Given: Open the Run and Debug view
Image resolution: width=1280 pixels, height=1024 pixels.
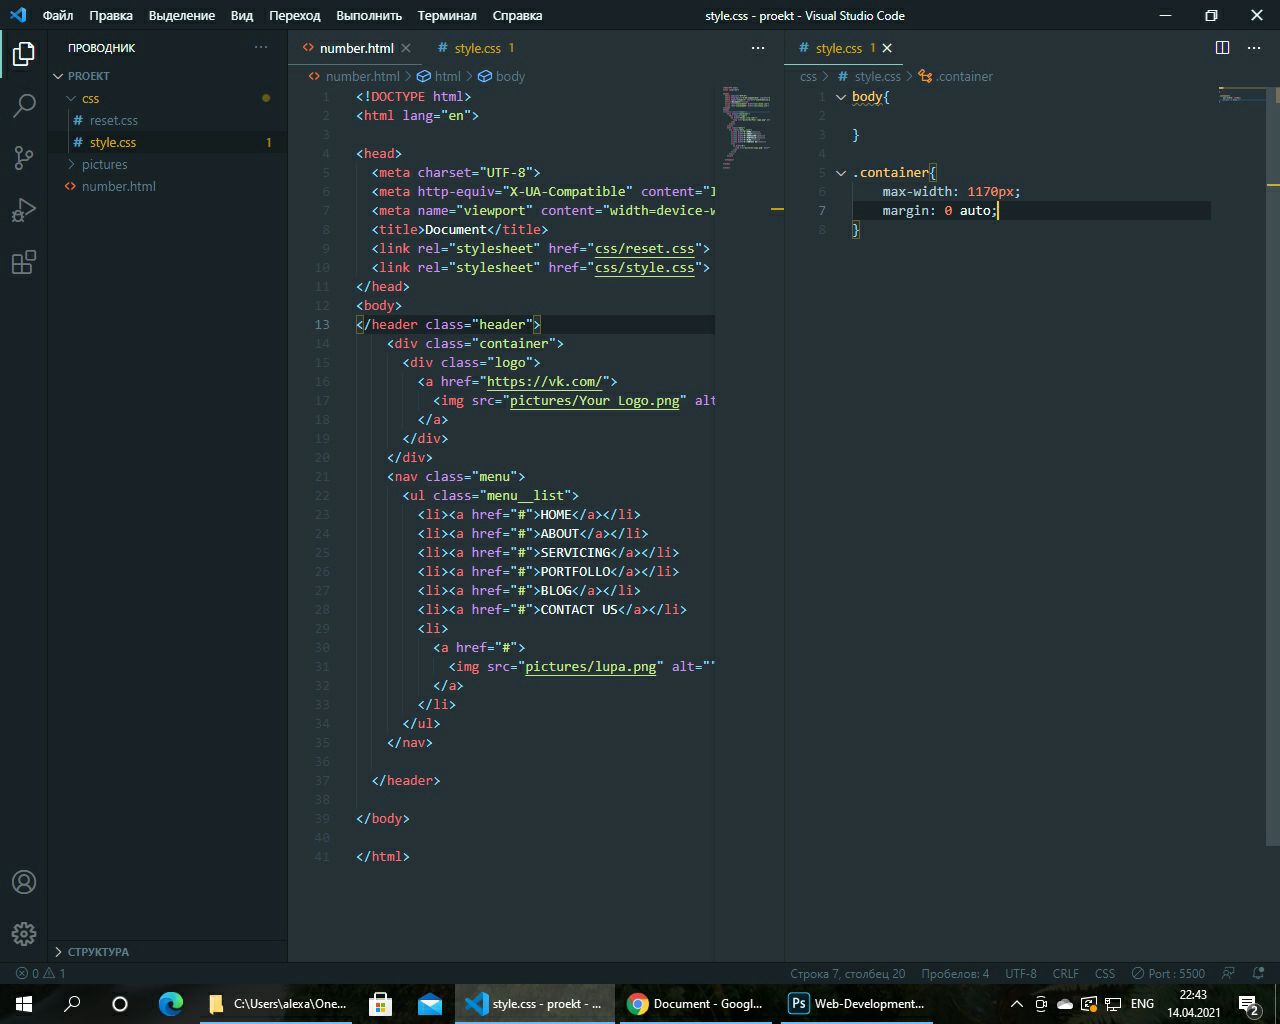Looking at the screenshot, I should 24,210.
